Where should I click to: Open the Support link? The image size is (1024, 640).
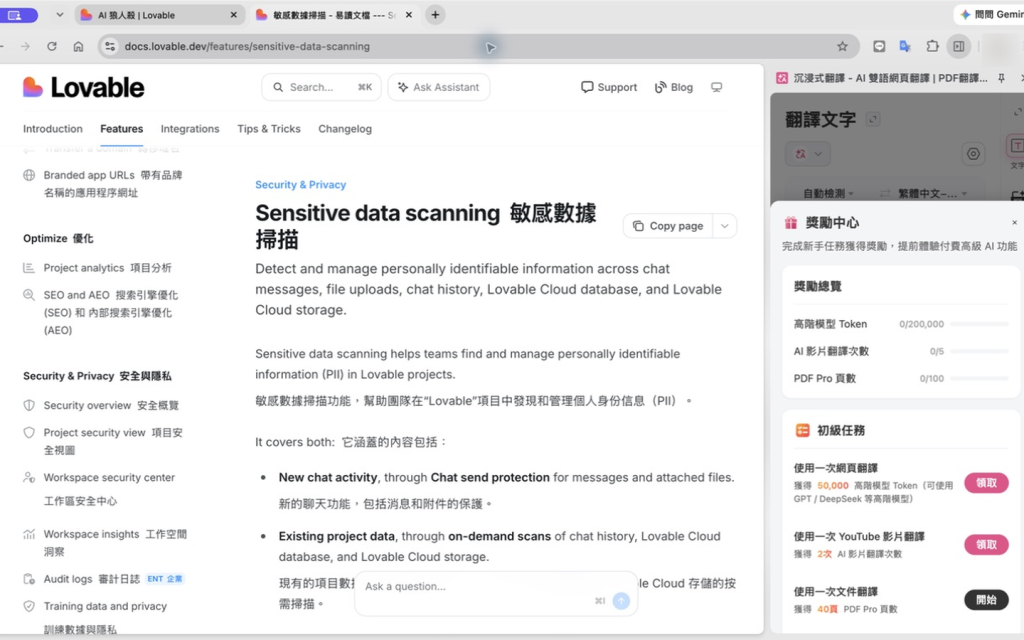(609, 87)
